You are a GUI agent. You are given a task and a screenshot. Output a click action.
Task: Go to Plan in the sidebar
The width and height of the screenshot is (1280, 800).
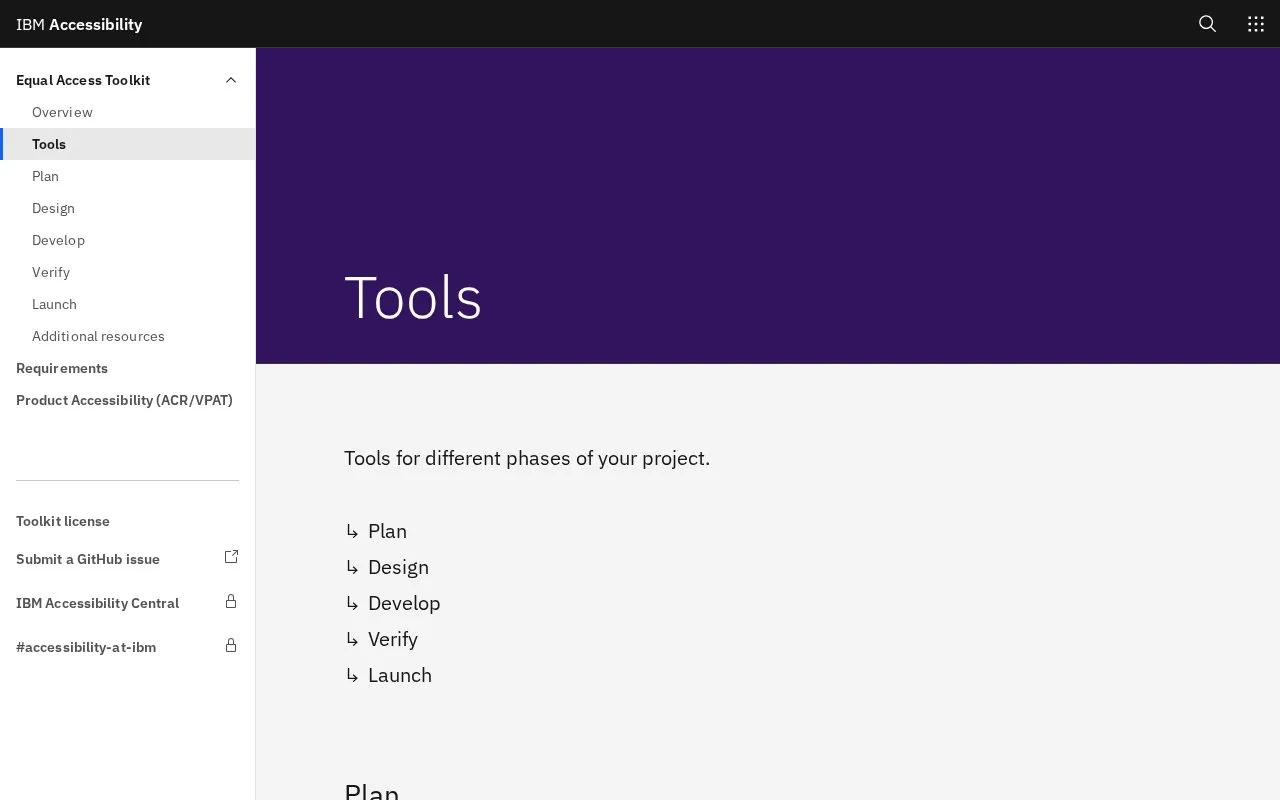pyautogui.click(x=128, y=176)
